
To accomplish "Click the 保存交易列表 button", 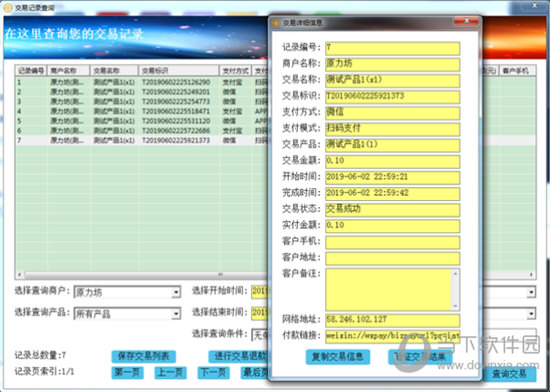I will (x=143, y=357).
